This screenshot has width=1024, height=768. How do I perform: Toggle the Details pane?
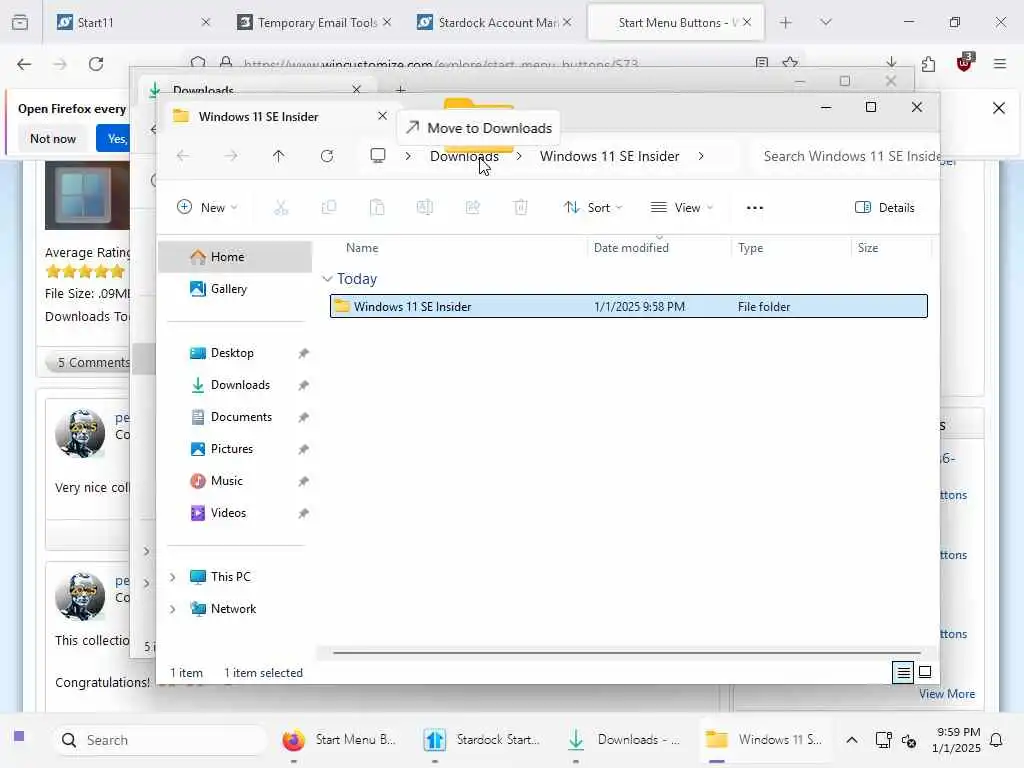885,208
